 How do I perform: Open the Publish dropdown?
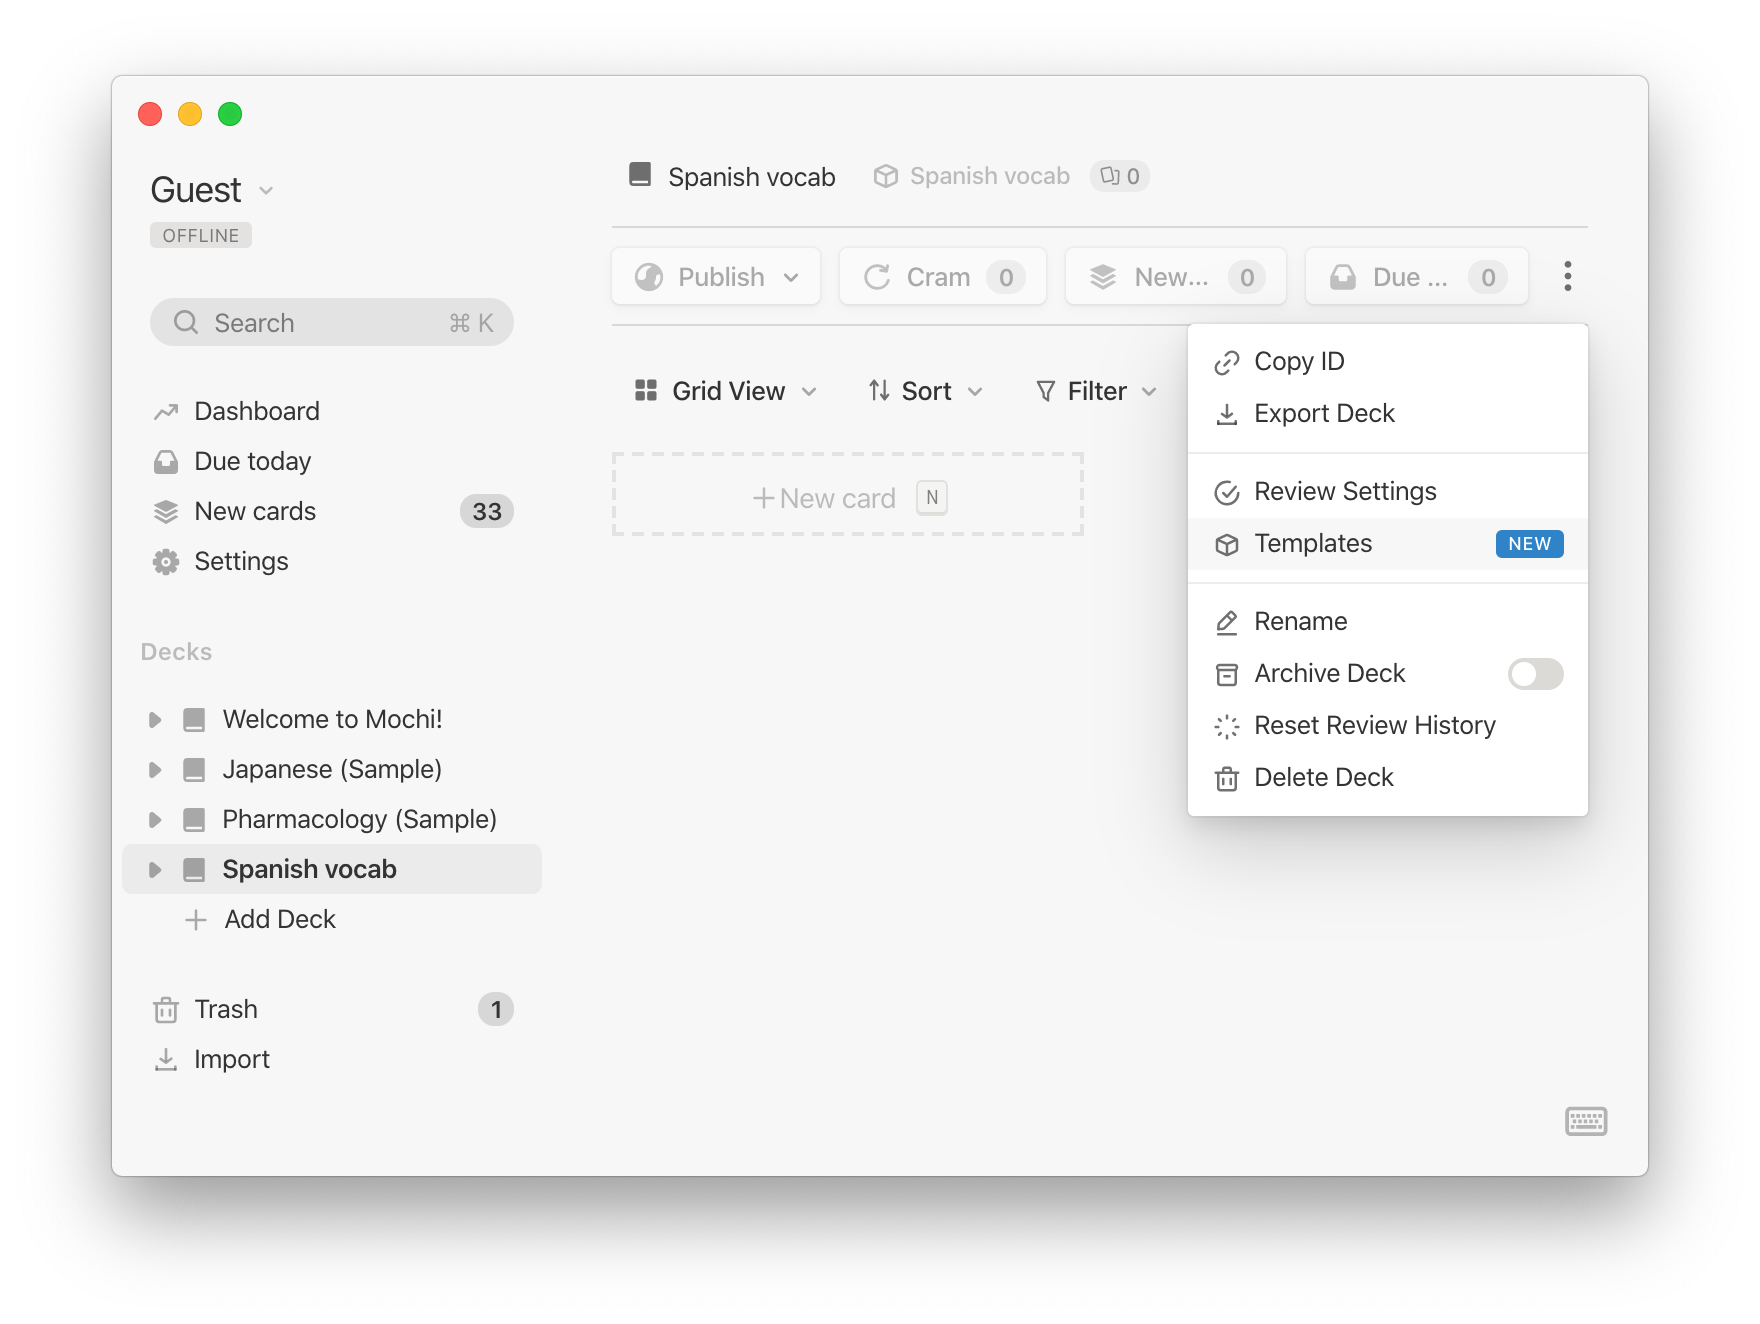point(716,277)
